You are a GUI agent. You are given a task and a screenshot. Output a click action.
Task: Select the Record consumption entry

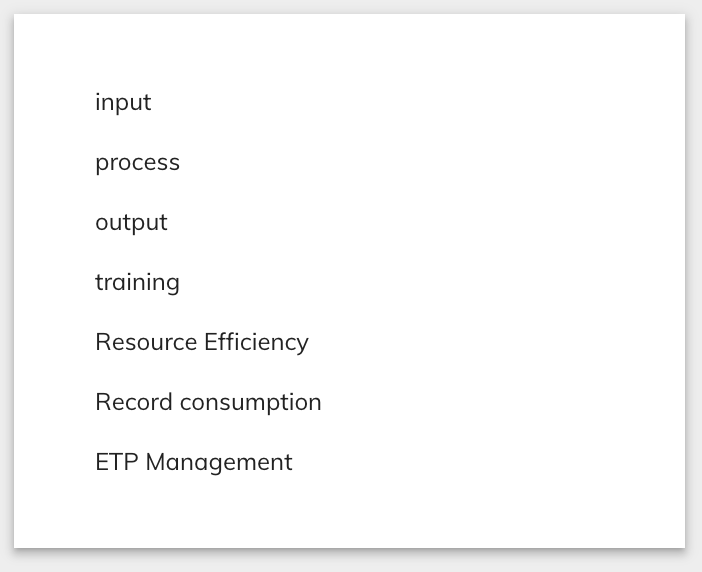pos(208,402)
